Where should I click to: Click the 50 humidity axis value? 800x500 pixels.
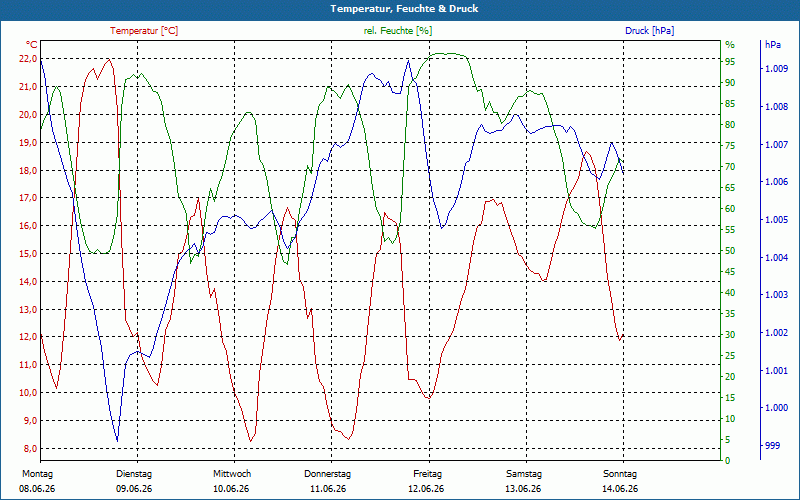(731, 251)
